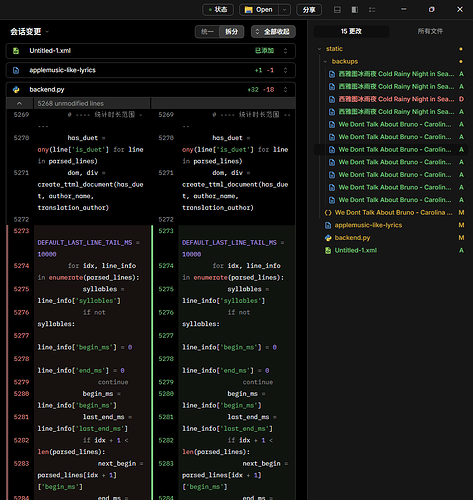Switch diff view to 统一 (unified)
Viewport: 473px width, 500px height.
click(207, 32)
